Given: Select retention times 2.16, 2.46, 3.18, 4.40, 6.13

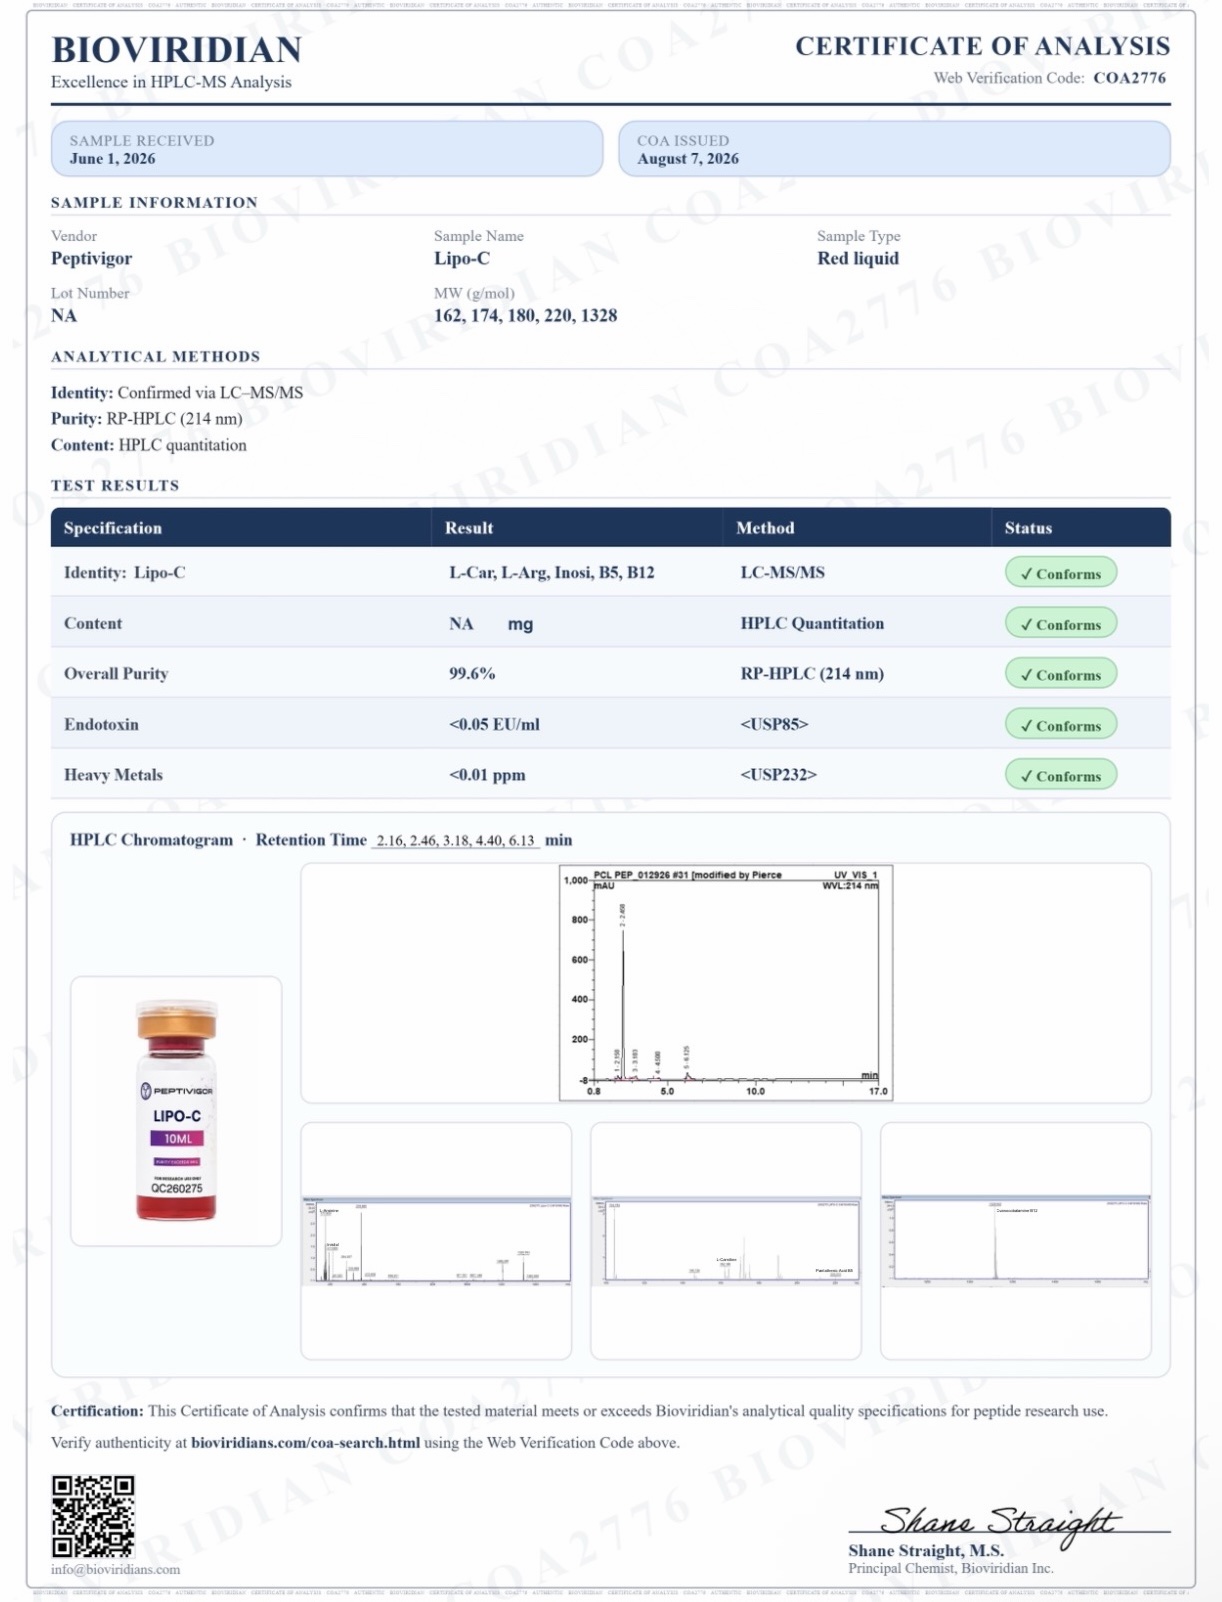Looking at the screenshot, I should coord(455,840).
